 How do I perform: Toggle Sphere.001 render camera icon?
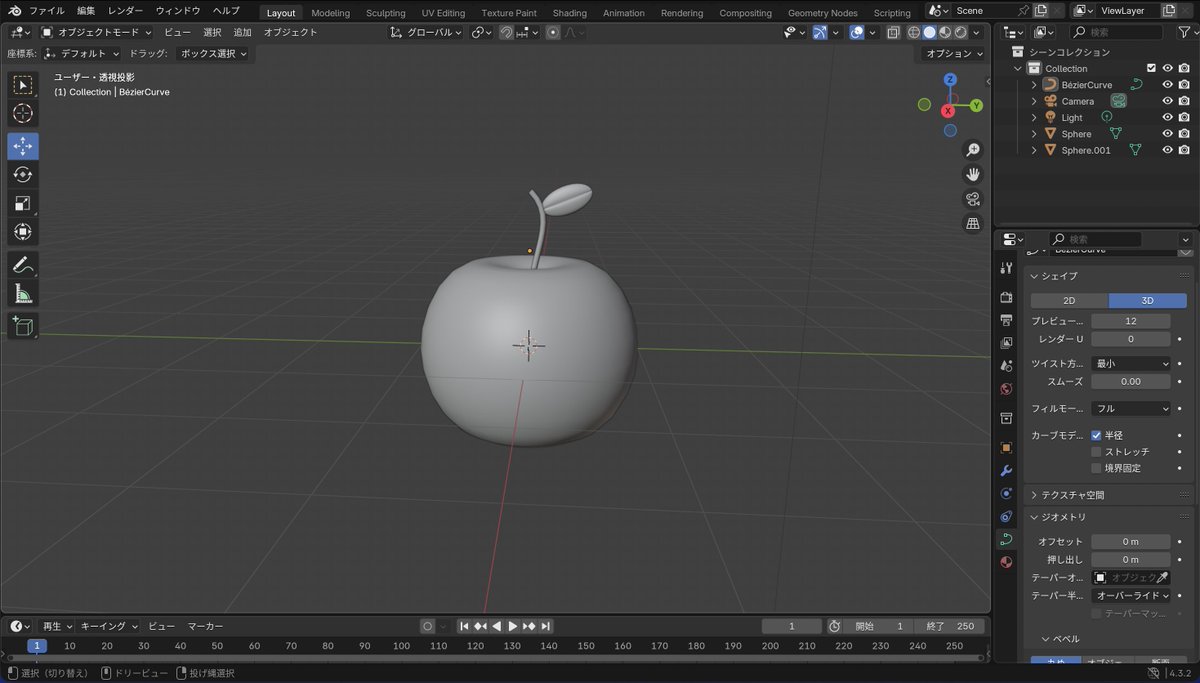(x=1184, y=150)
